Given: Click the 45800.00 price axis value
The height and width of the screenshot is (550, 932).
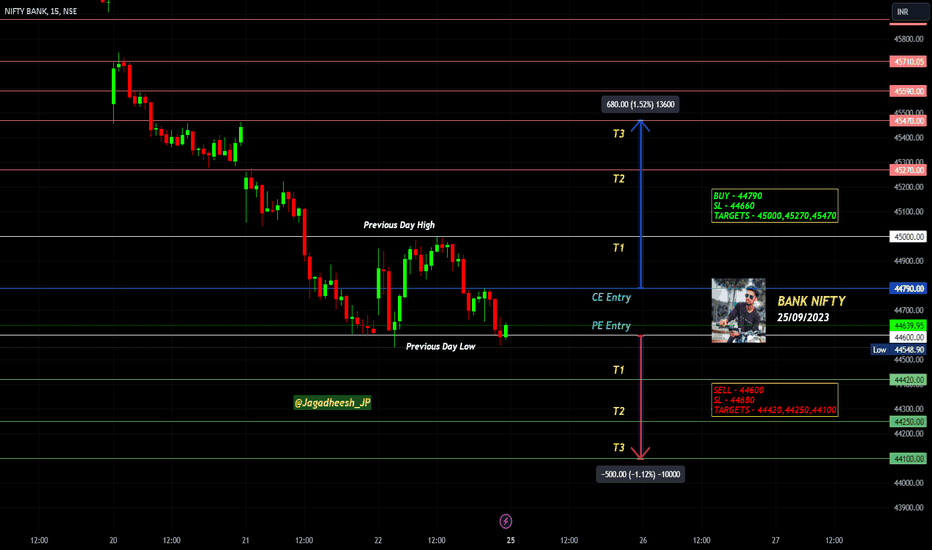Looking at the screenshot, I should pyautogui.click(x=909, y=39).
